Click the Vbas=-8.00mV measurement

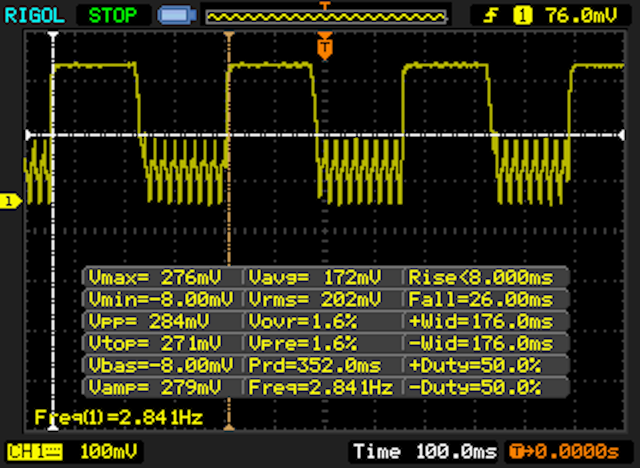pos(161,365)
